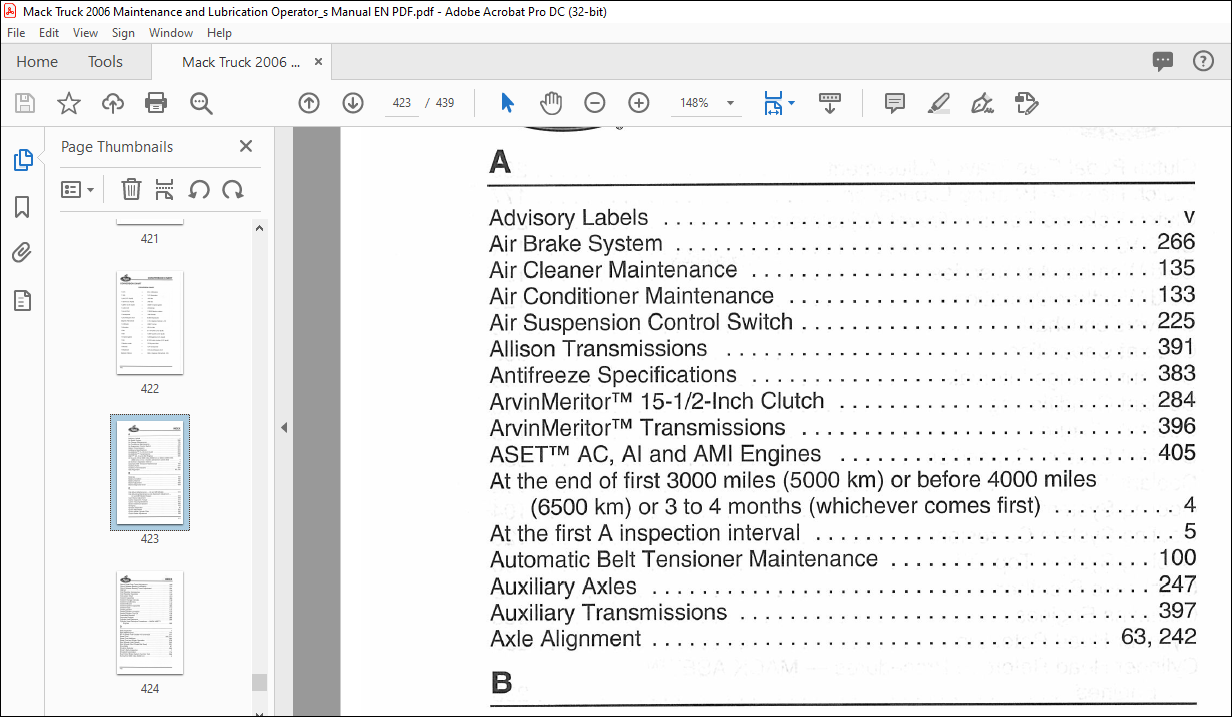Viewport: 1232px width, 717px height.
Task: Open the Layers/content sidebar icon
Action: (22, 300)
